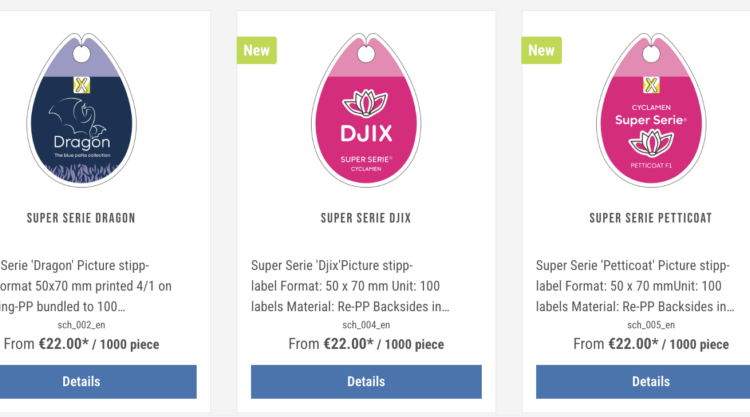Open the Super Serie Djix title link
750x417 pixels.
pyautogui.click(x=366, y=218)
